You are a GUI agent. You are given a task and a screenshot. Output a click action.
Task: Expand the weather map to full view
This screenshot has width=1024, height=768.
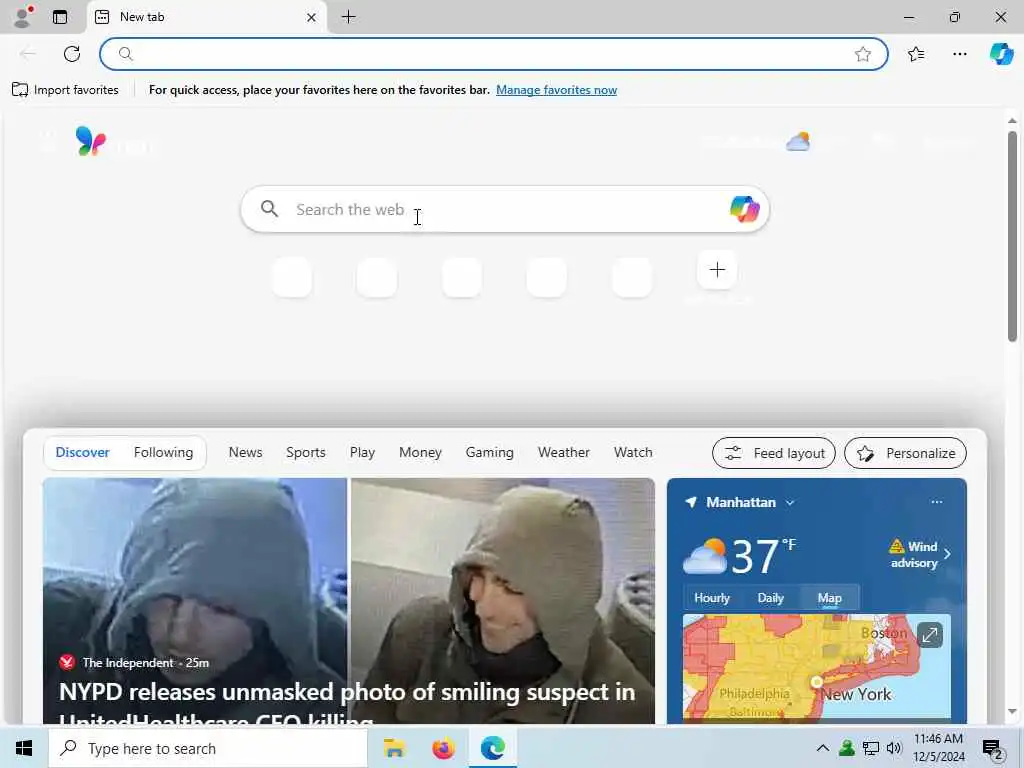point(929,635)
